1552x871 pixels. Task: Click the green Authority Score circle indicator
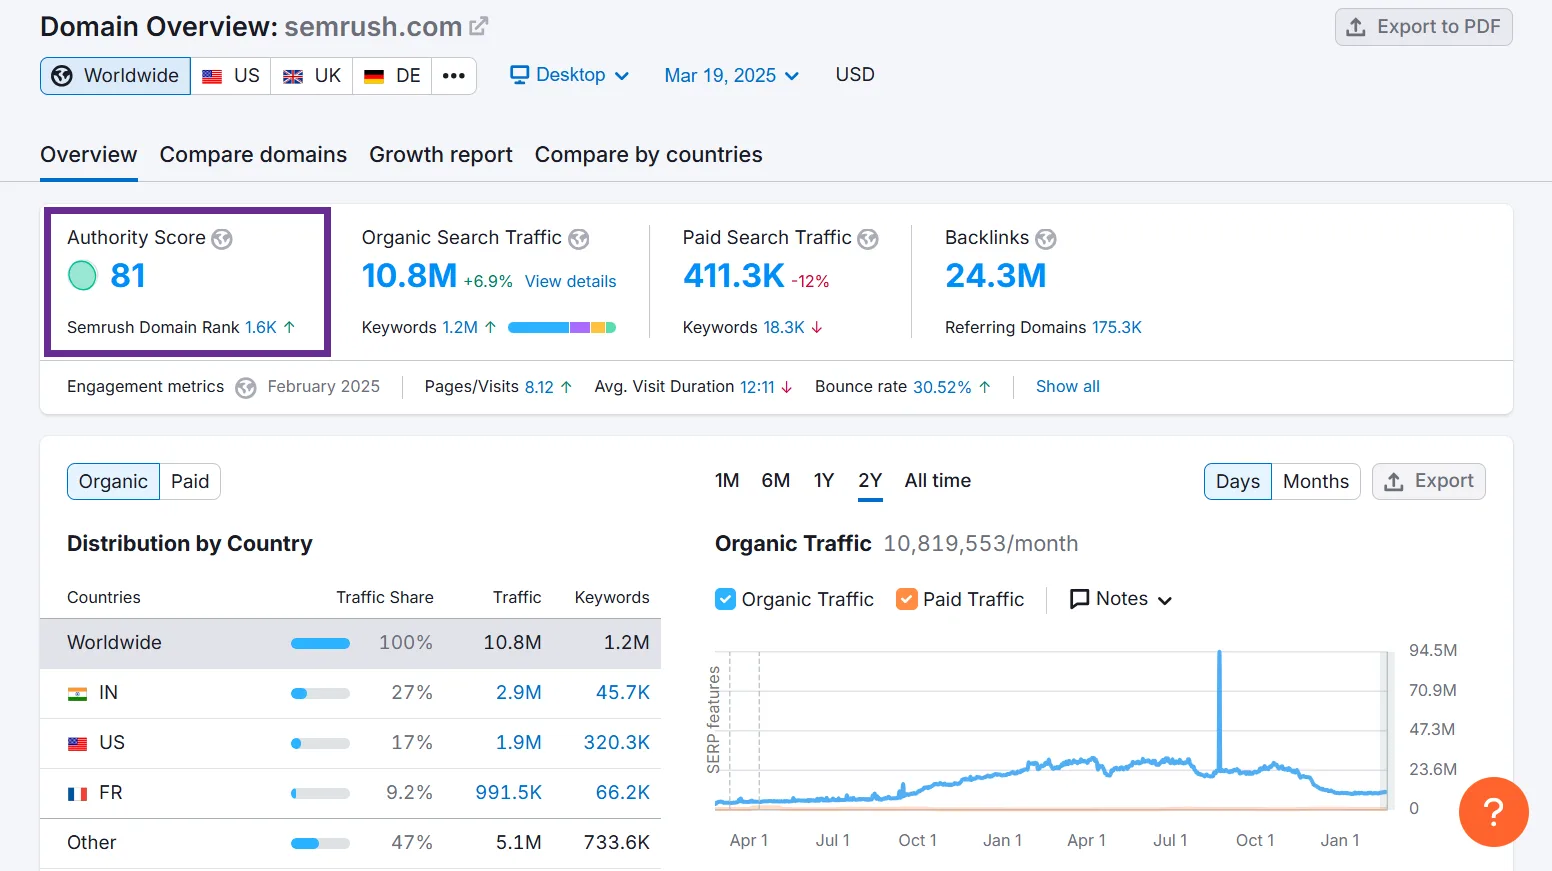(x=82, y=275)
